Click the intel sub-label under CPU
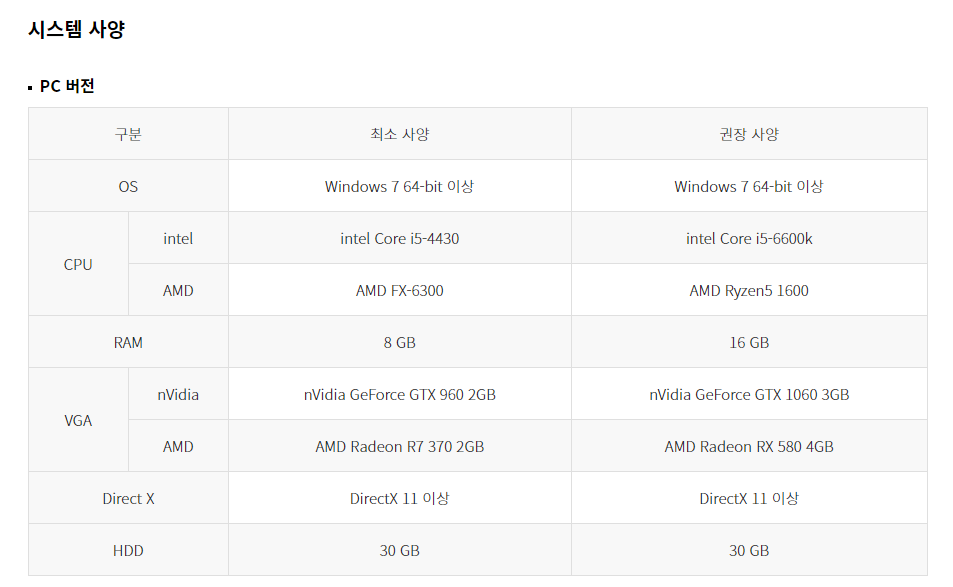Image resolution: width=953 pixels, height=587 pixels. (178, 238)
